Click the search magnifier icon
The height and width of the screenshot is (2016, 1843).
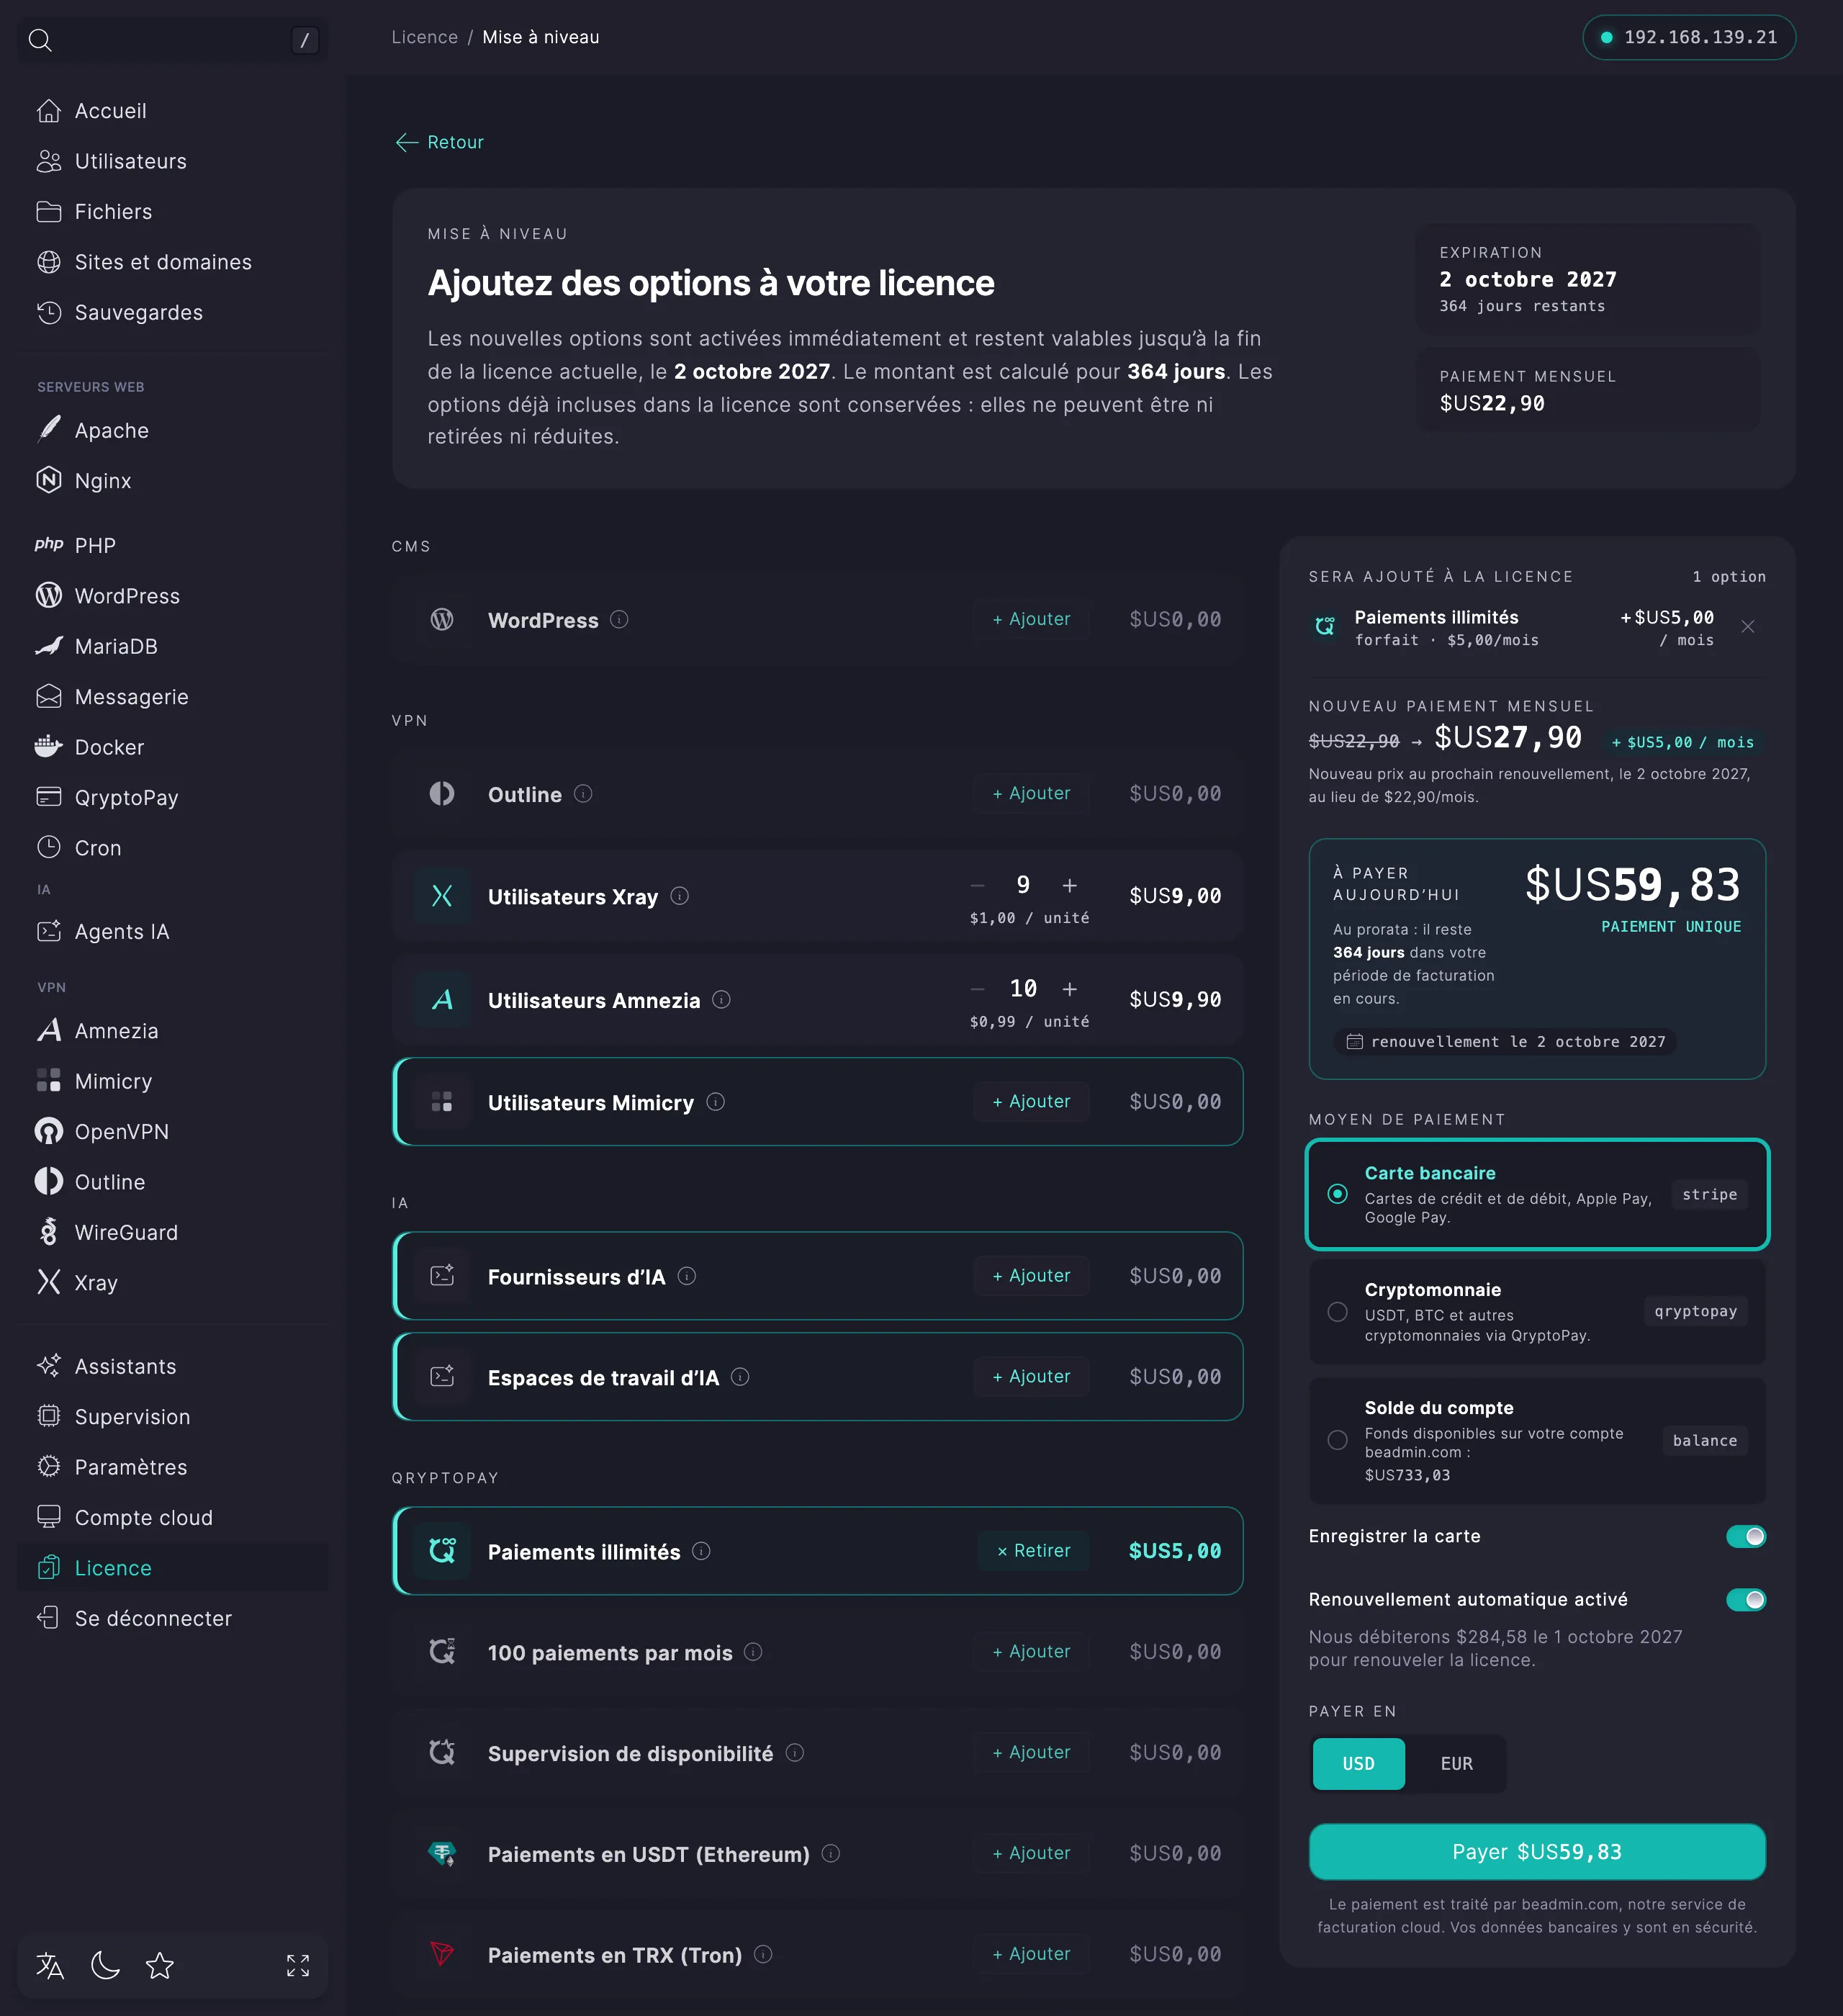pos(40,40)
